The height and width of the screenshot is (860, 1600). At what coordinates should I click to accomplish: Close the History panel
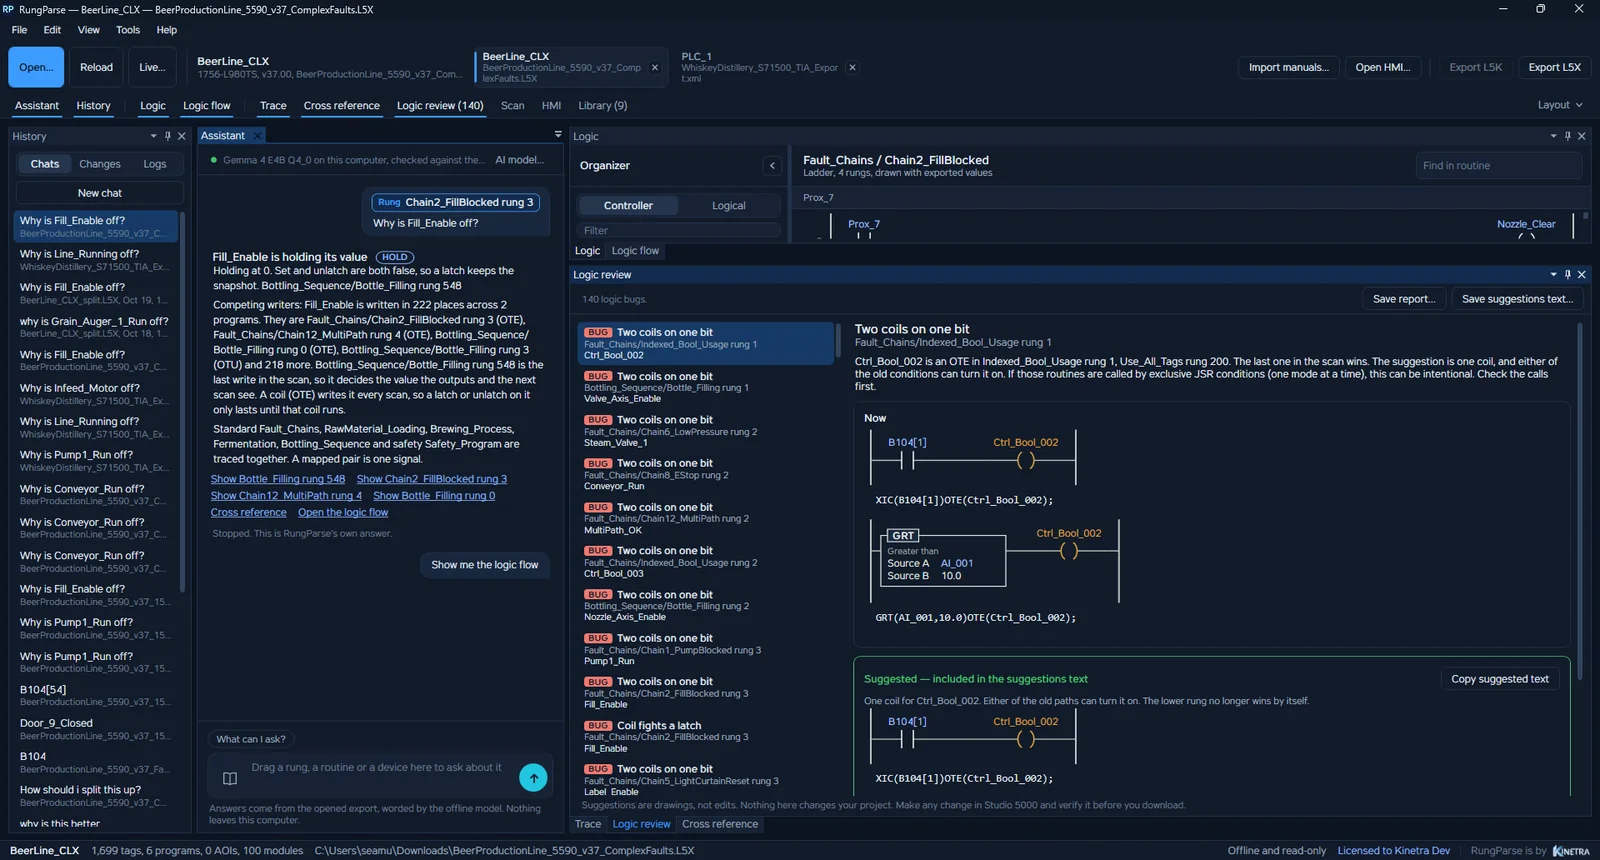point(181,136)
